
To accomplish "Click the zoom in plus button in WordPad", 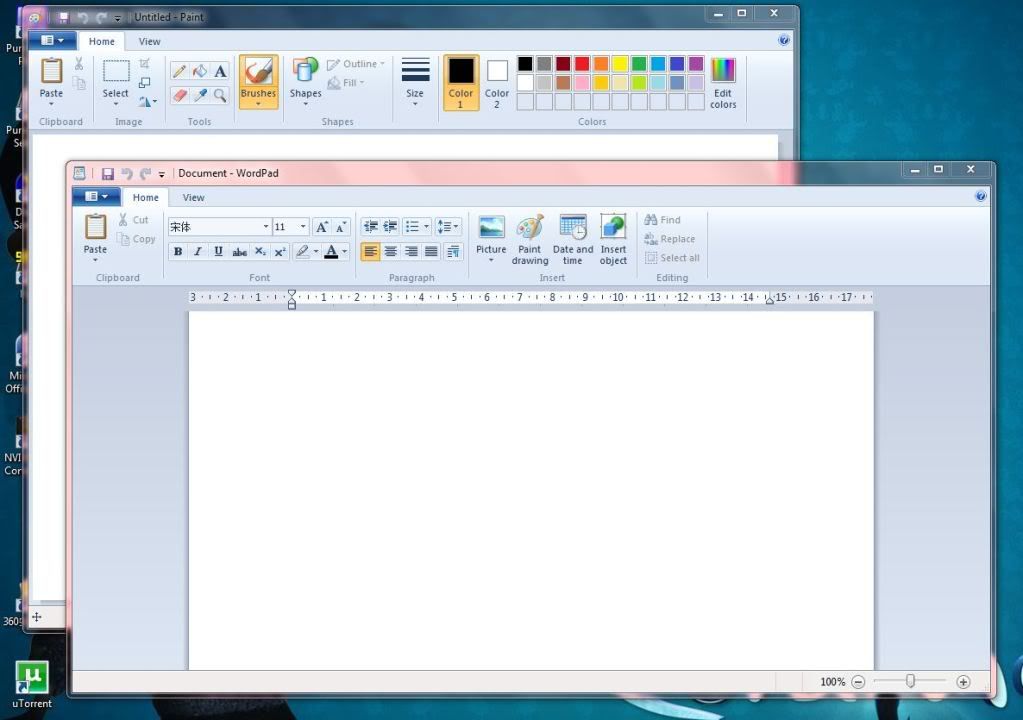I will (x=963, y=682).
